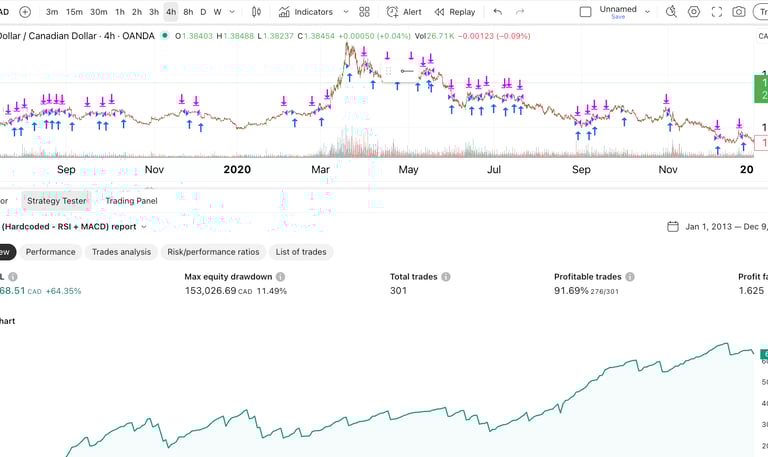Viewport: 768px width, 457px height.
Task: Click the Mar label on time axis
Action: tap(320, 169)
